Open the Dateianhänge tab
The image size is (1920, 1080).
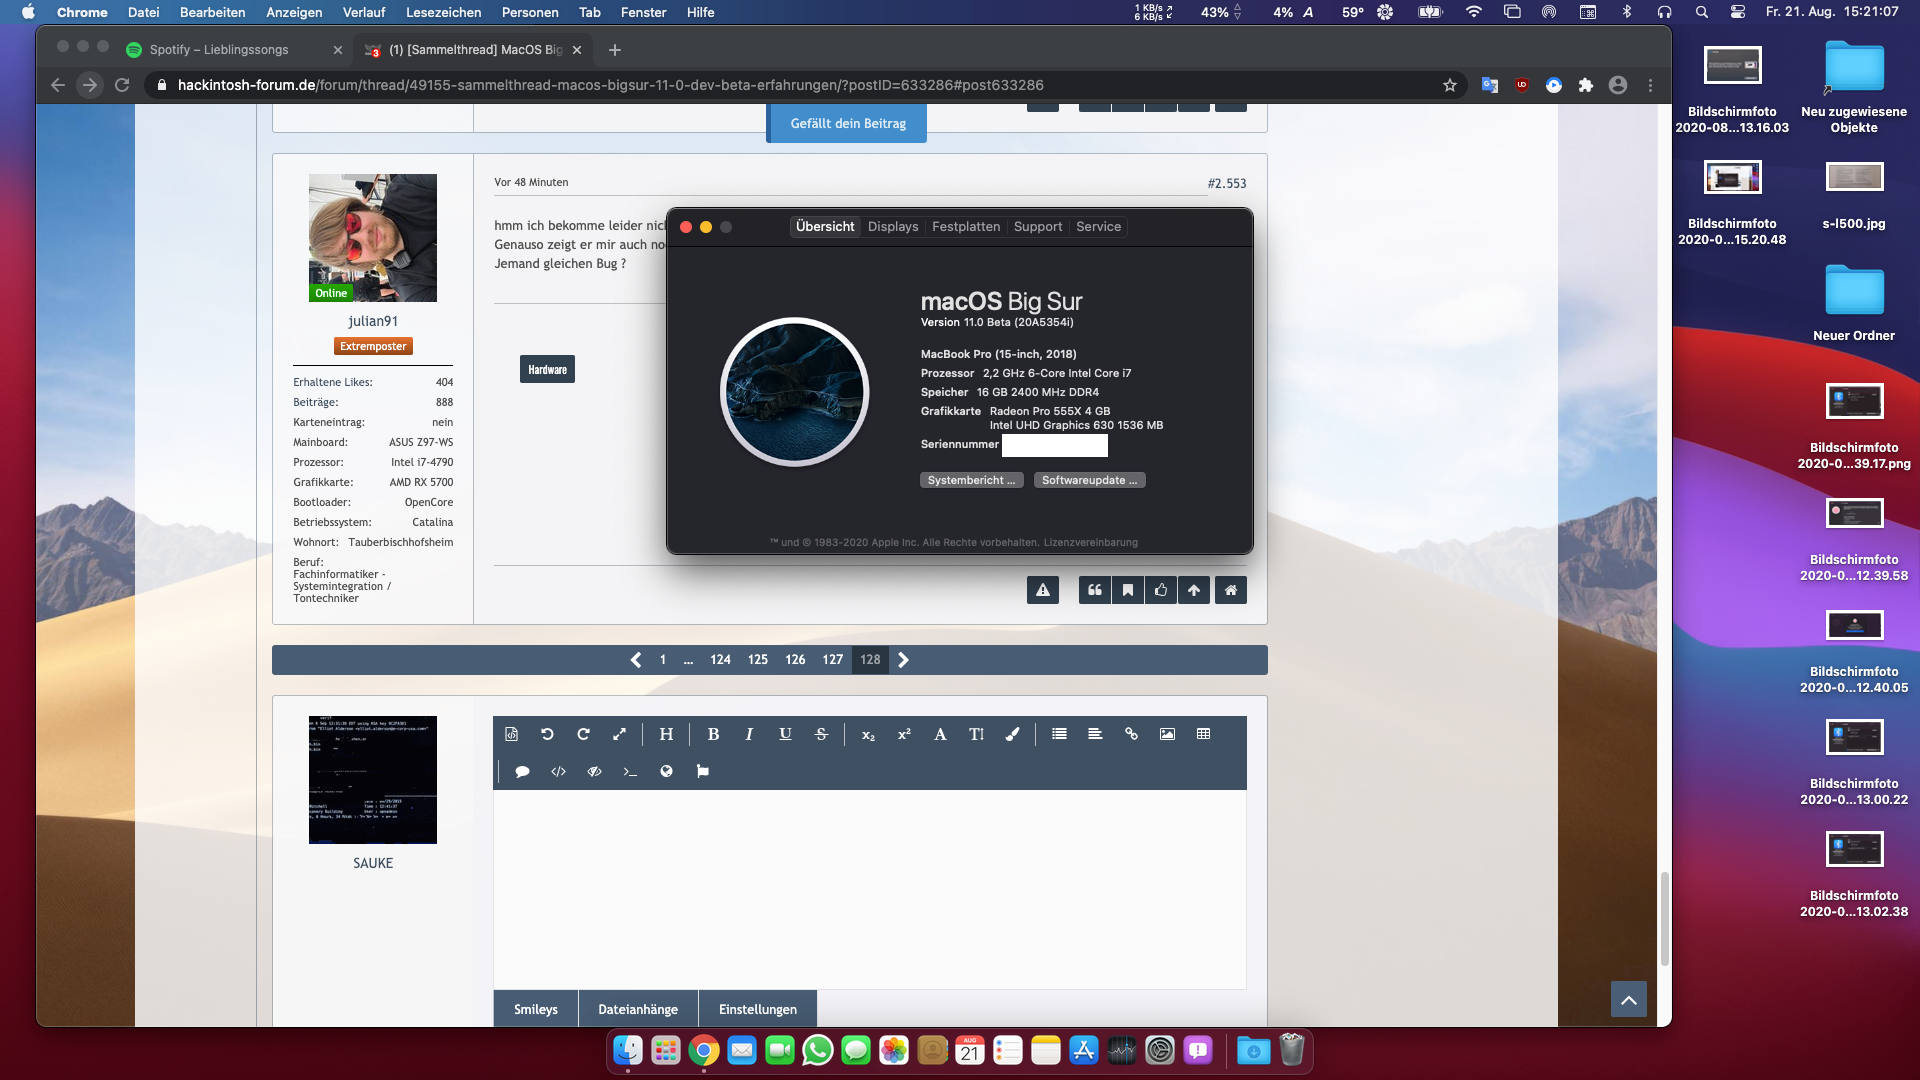point(638,1009)
